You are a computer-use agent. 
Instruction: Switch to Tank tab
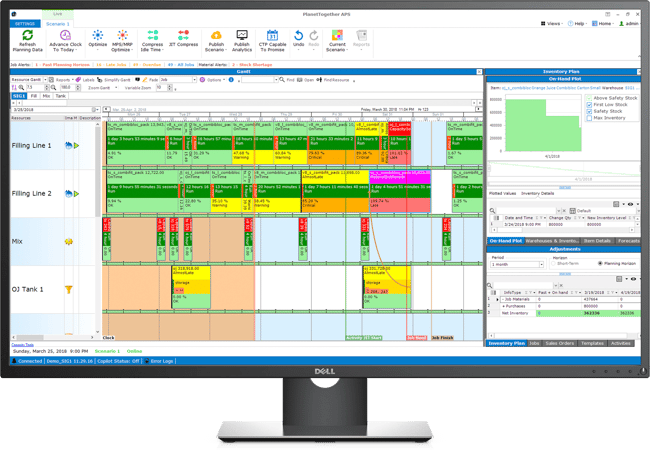tap(61, 96)
